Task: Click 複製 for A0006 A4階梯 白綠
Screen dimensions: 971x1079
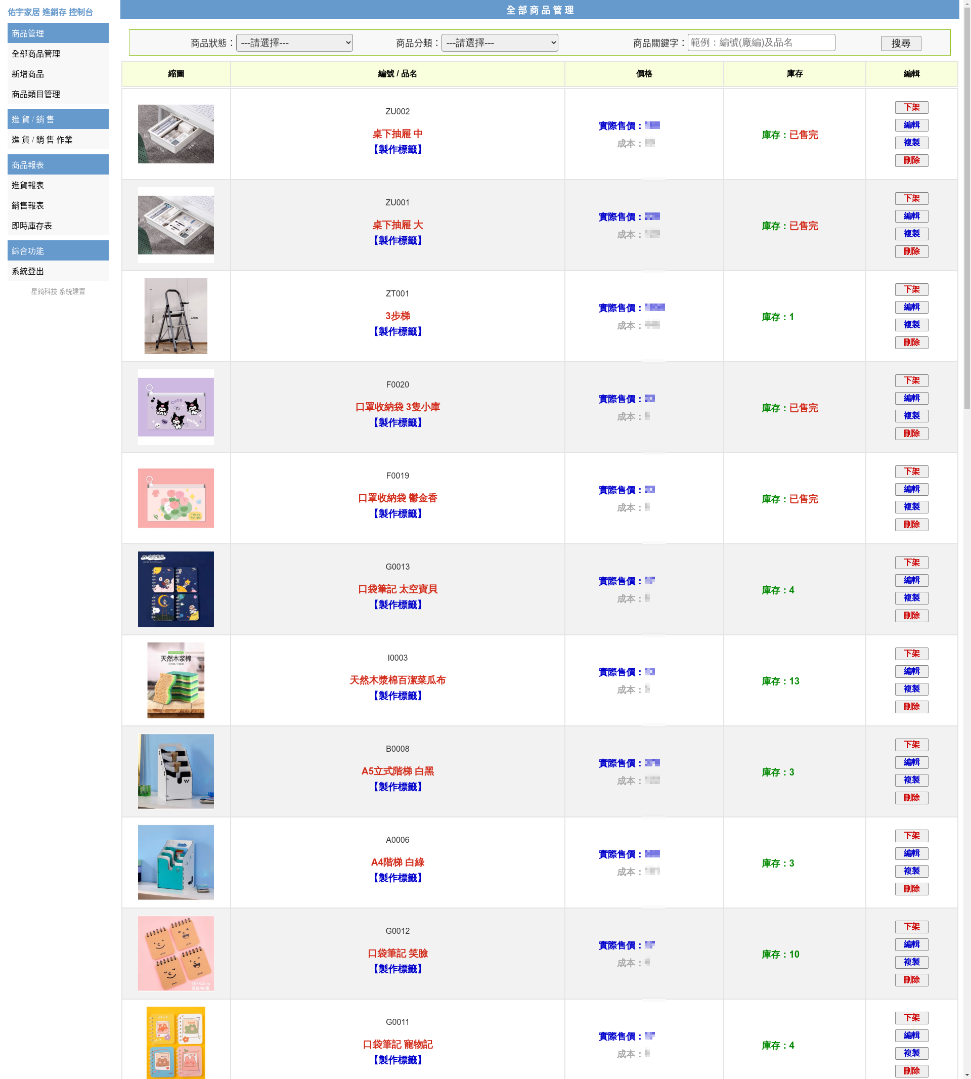Action: [x=912, y=871]
